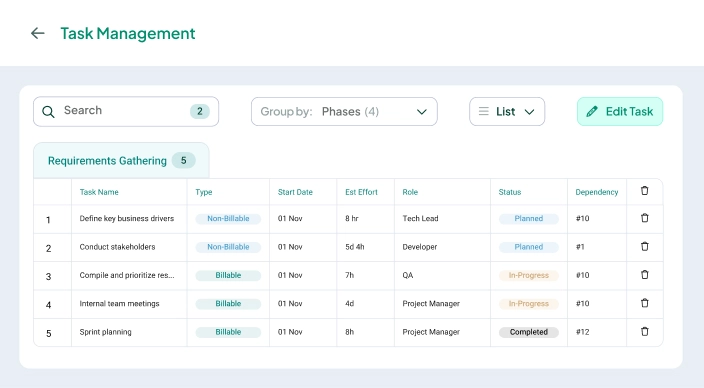Click the search magnifier icon
The height and width of the screenshot is (388, 704).
(48, 111)
